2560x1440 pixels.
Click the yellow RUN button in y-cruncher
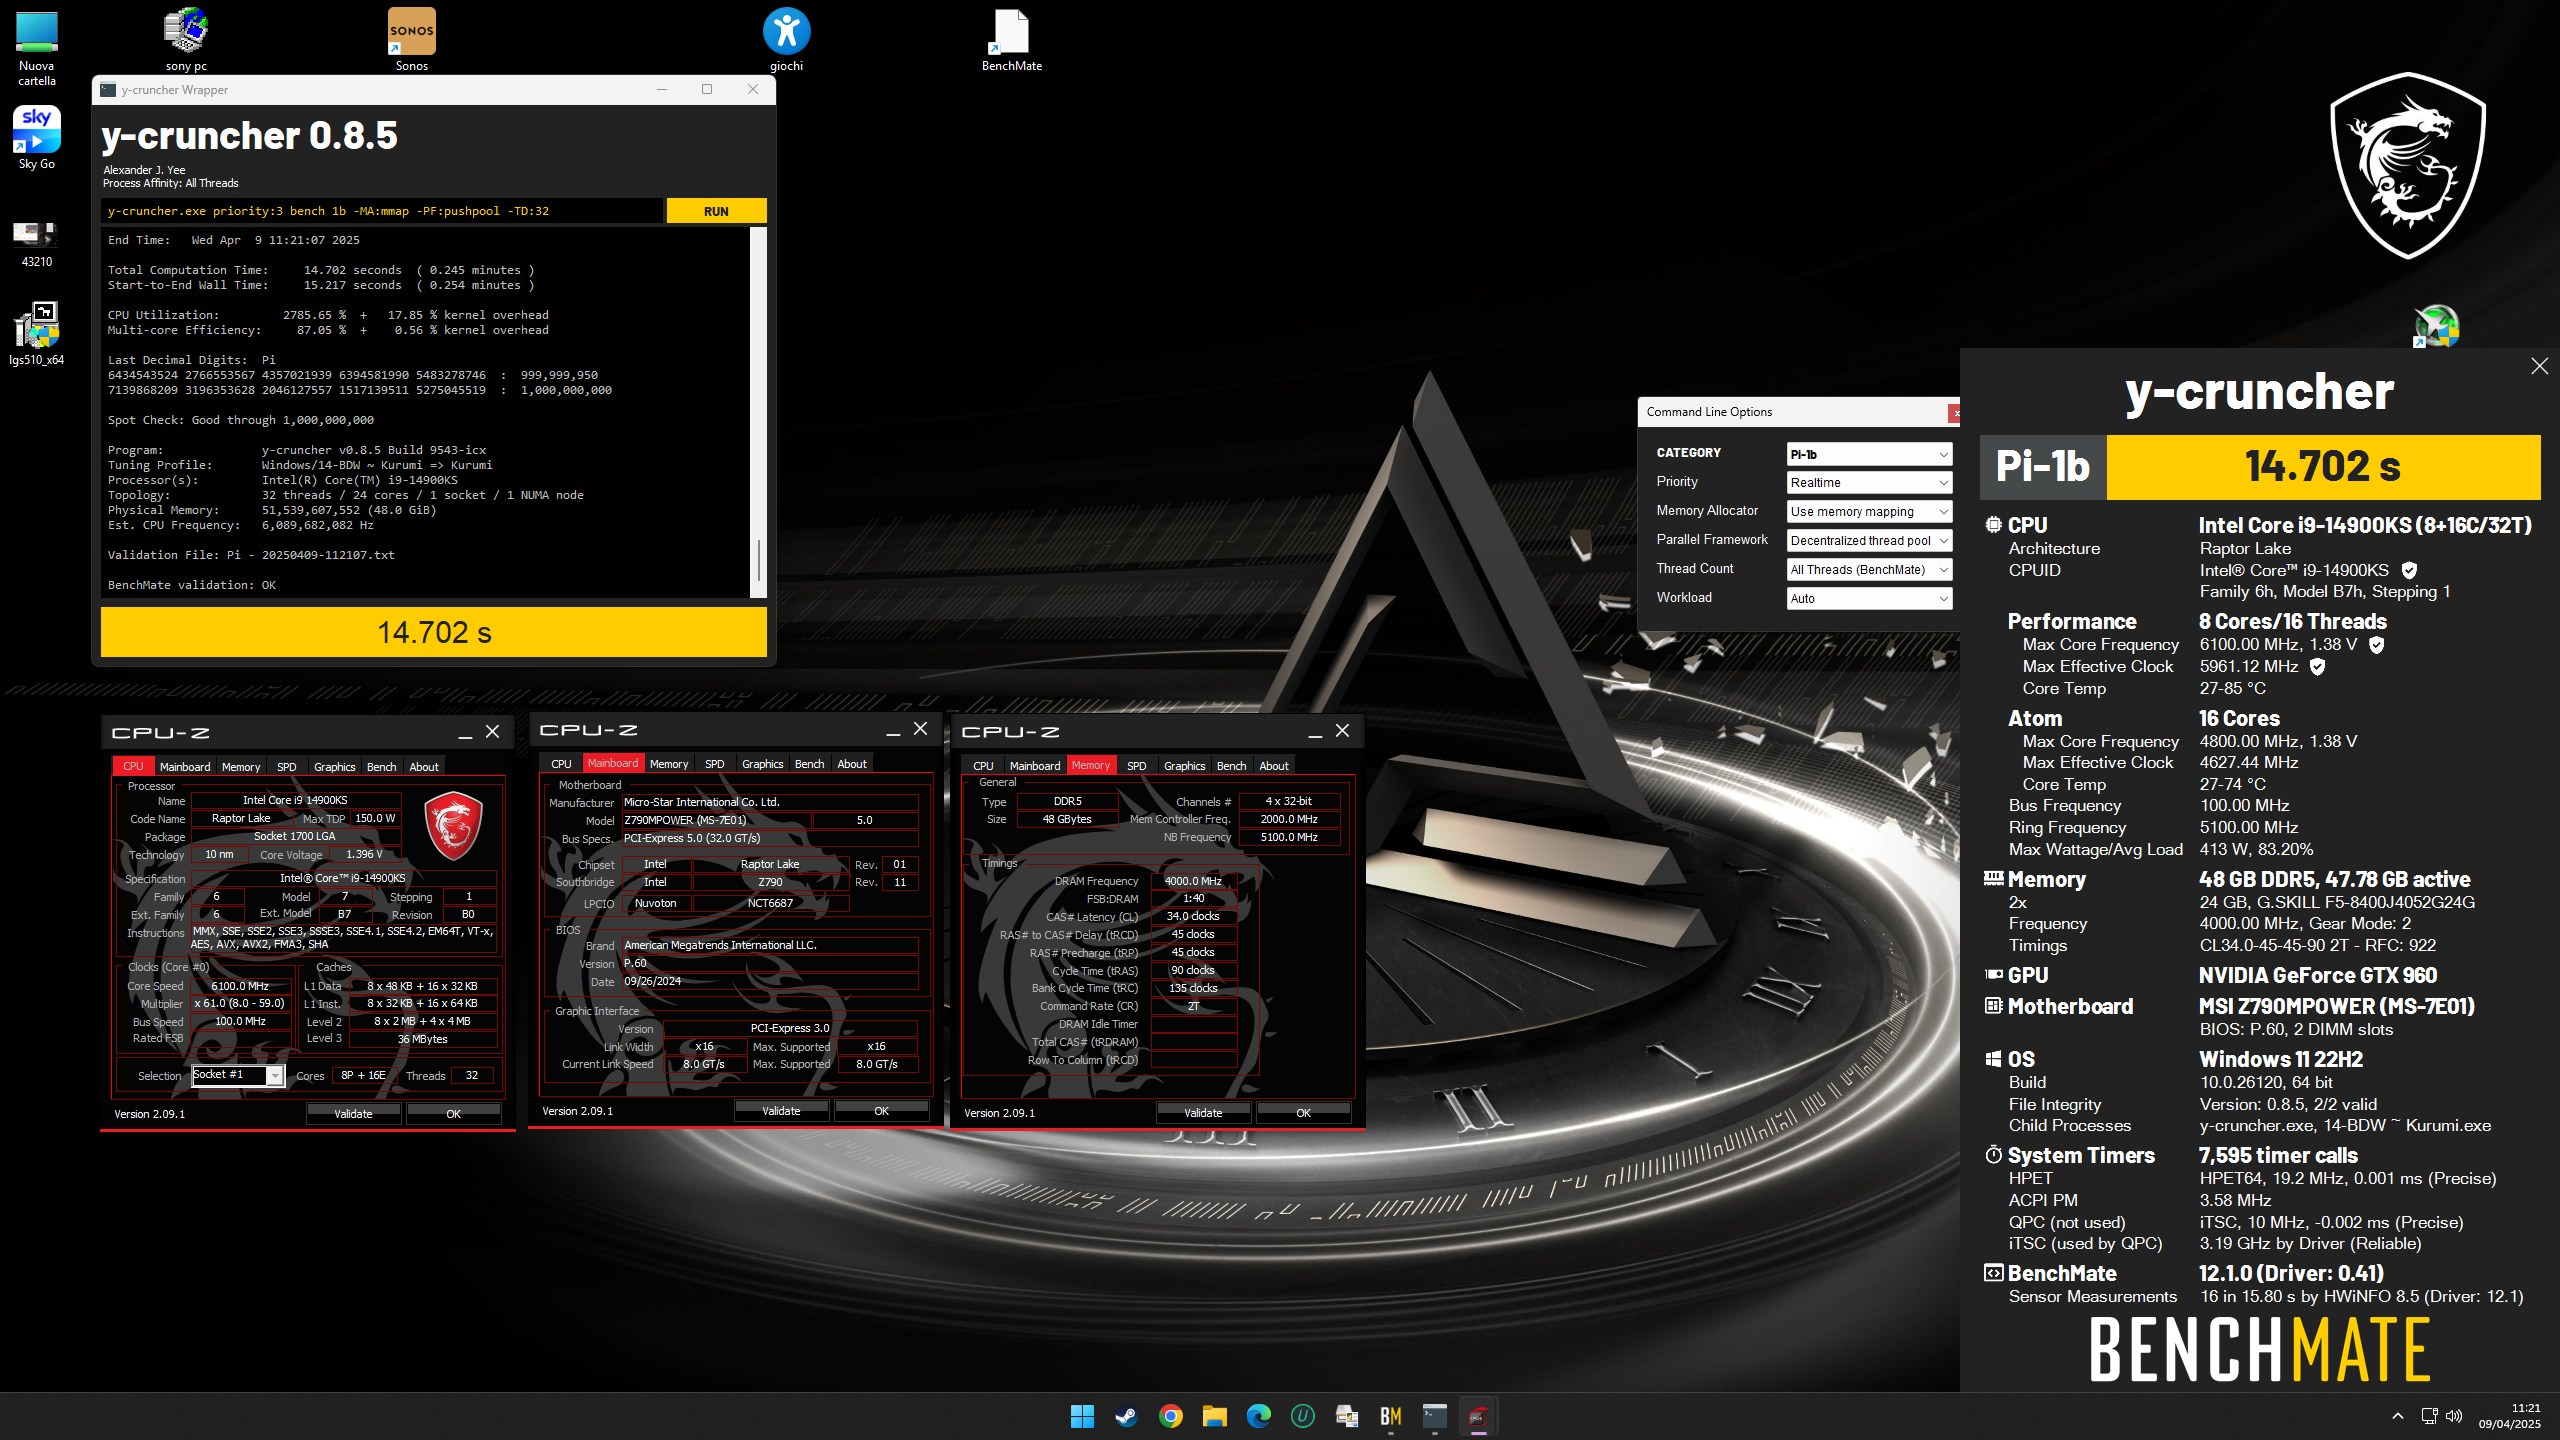coord(716,211)
